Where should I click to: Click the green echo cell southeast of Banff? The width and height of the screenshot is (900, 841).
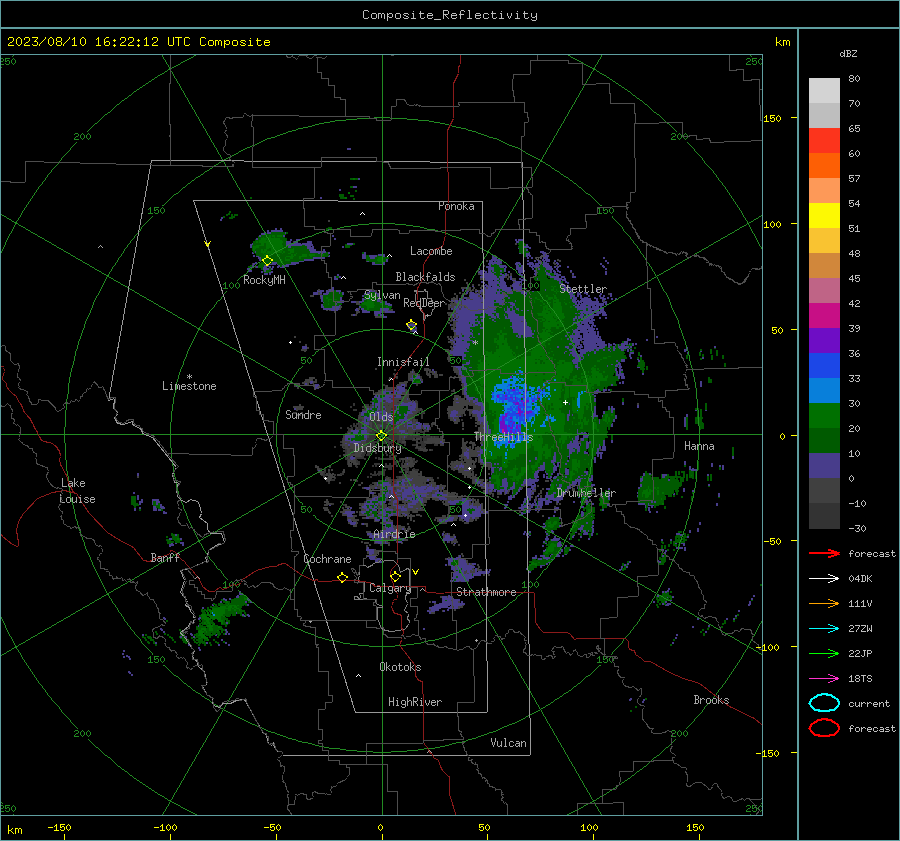219,618
